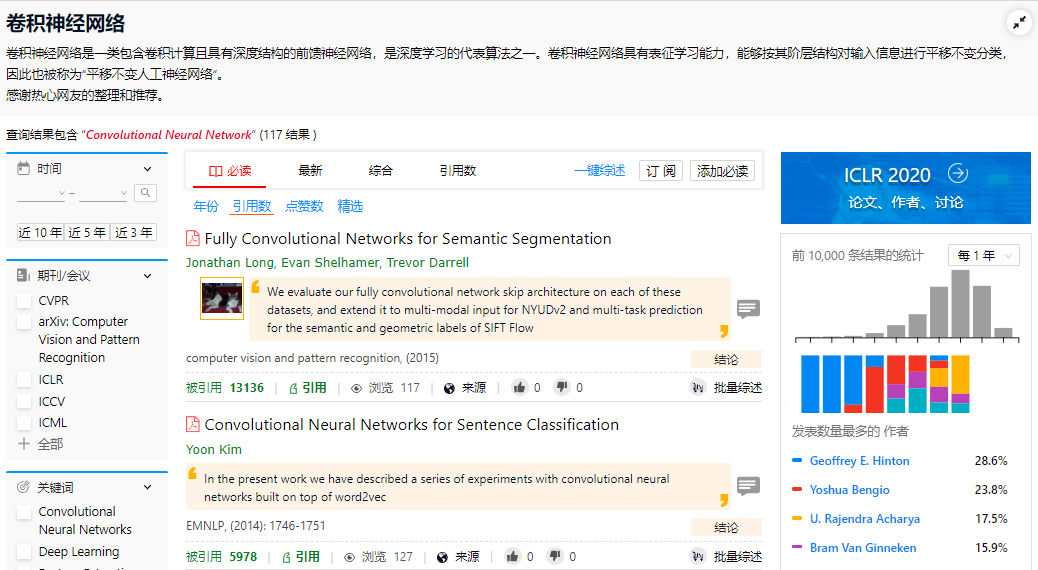Click 结论 tag on Fully Convolutional Networks paper

[x=726, y=359]
